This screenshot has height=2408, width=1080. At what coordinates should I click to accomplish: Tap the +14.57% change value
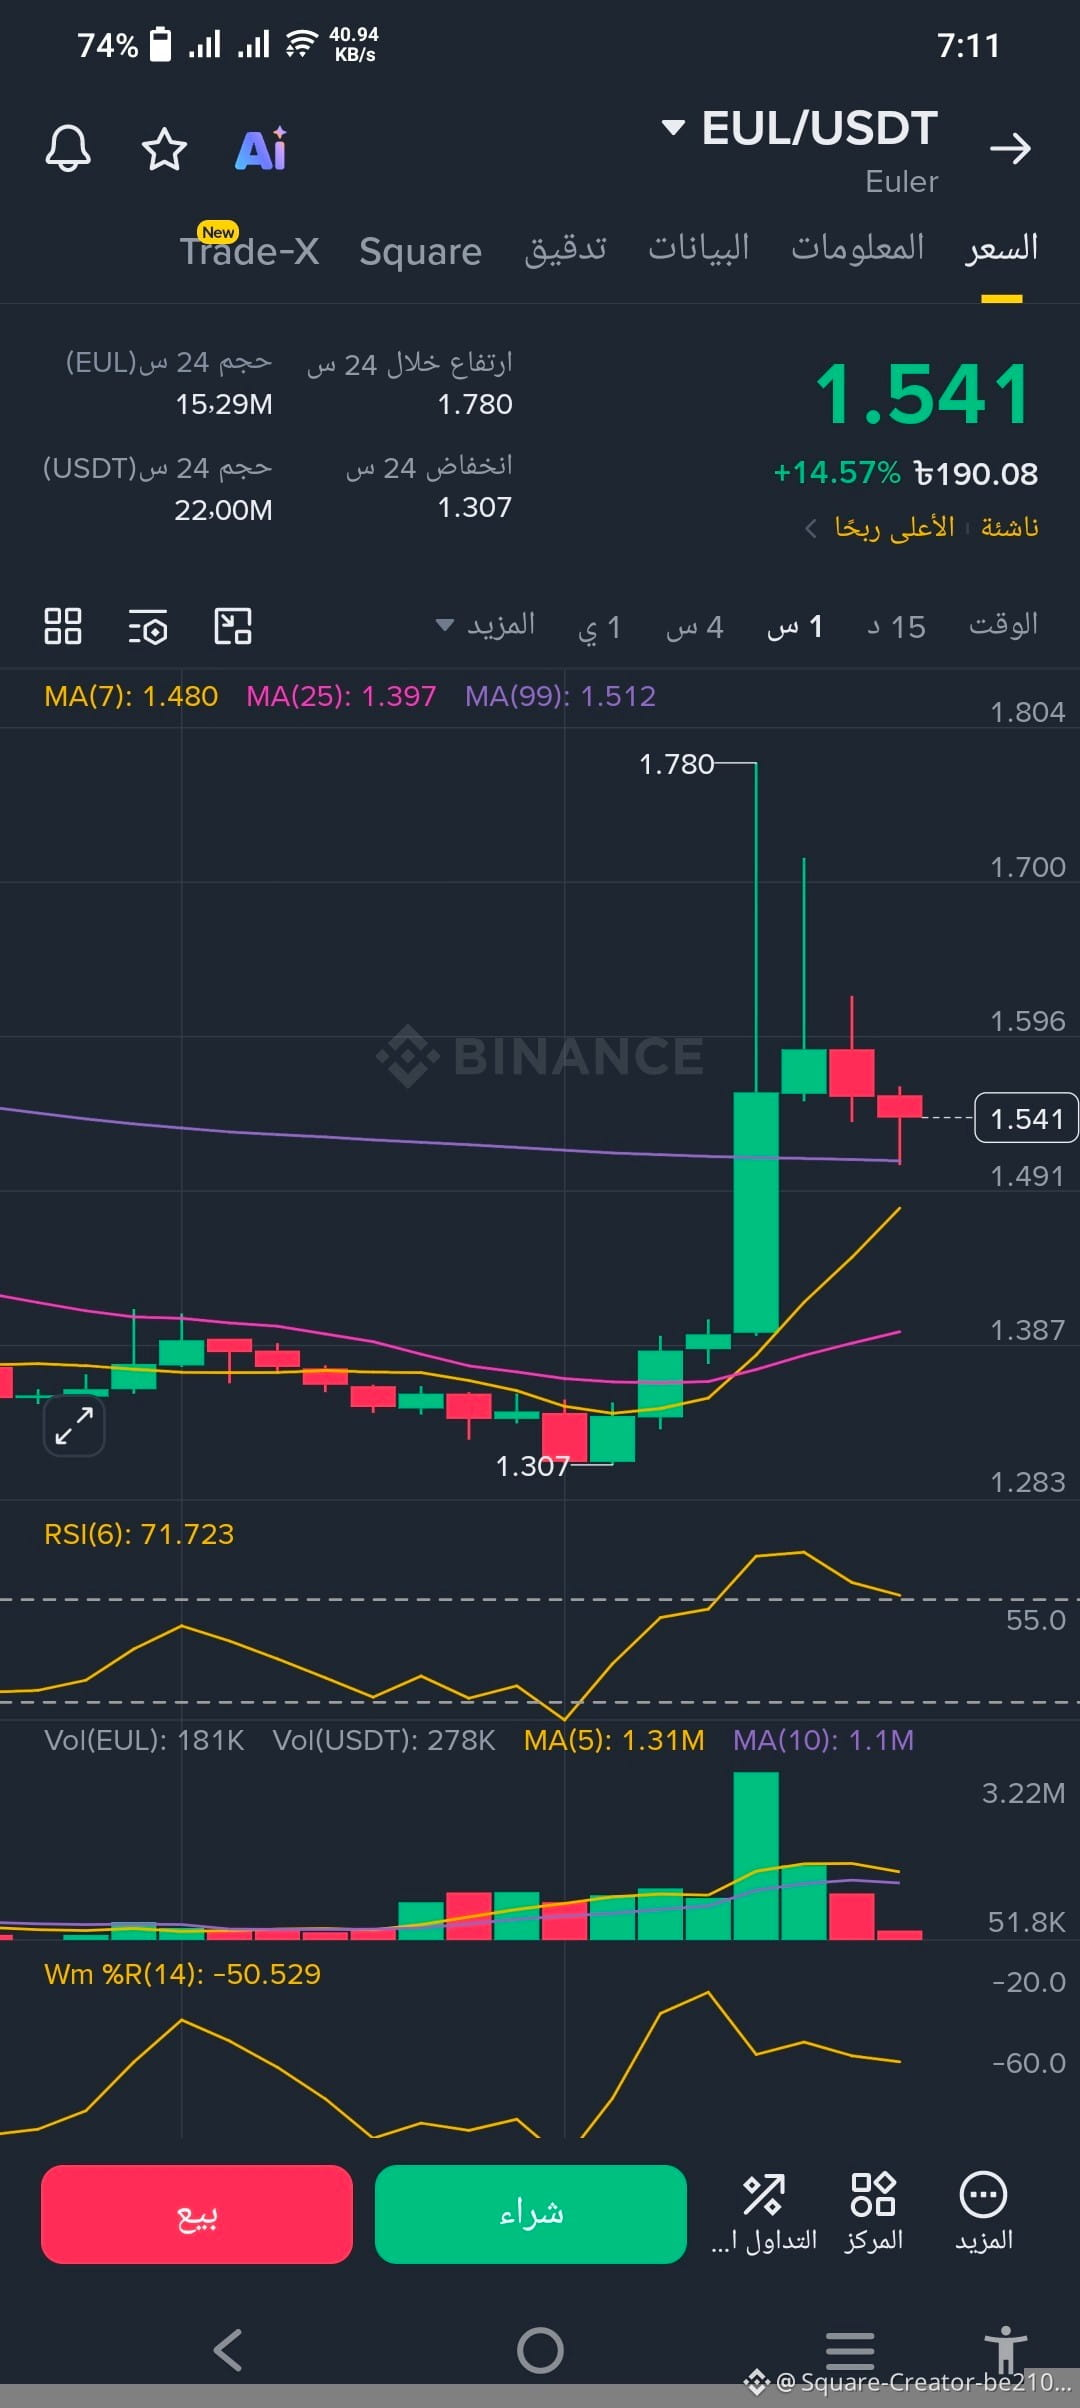pyautogui.click(x=837, y=472)
